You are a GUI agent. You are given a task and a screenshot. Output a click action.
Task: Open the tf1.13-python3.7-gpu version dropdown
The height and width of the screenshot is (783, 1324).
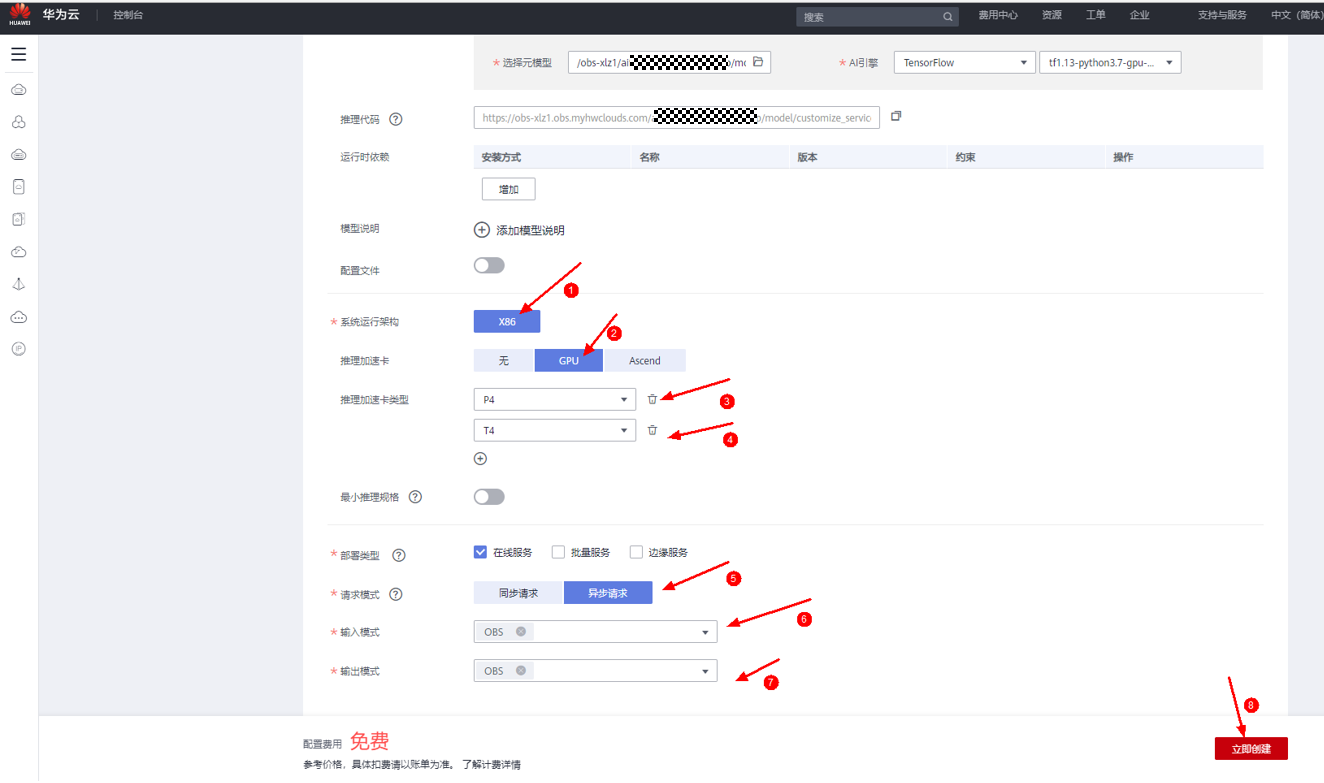point(1111,62)
